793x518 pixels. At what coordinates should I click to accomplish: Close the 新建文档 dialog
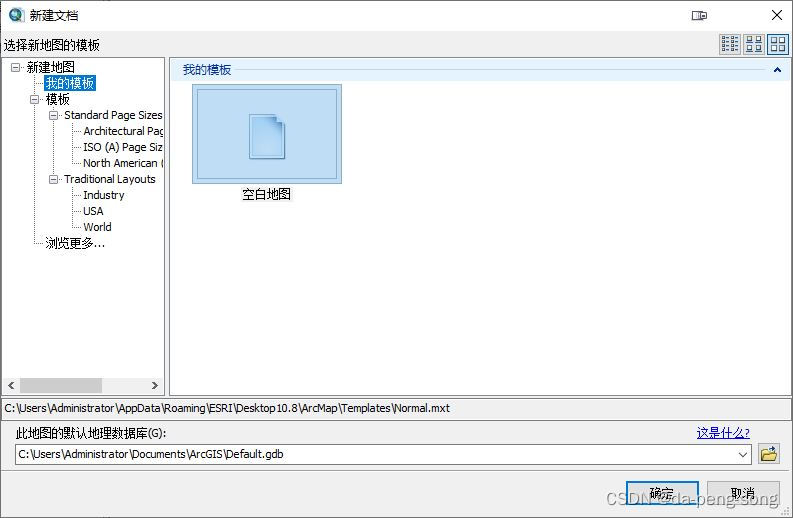coord(777,15)
